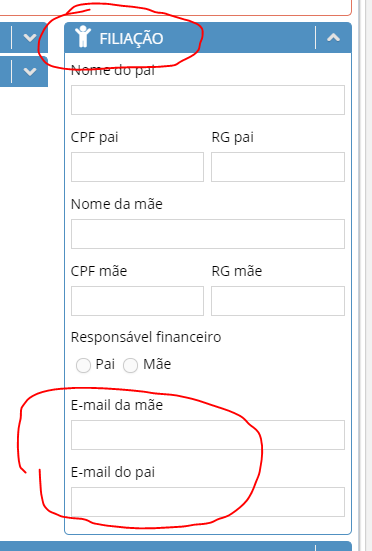Click the FILIAÇÃO header title
This screenshot has height=551, width=372.
pyautogui.click(x=131, y=38)
